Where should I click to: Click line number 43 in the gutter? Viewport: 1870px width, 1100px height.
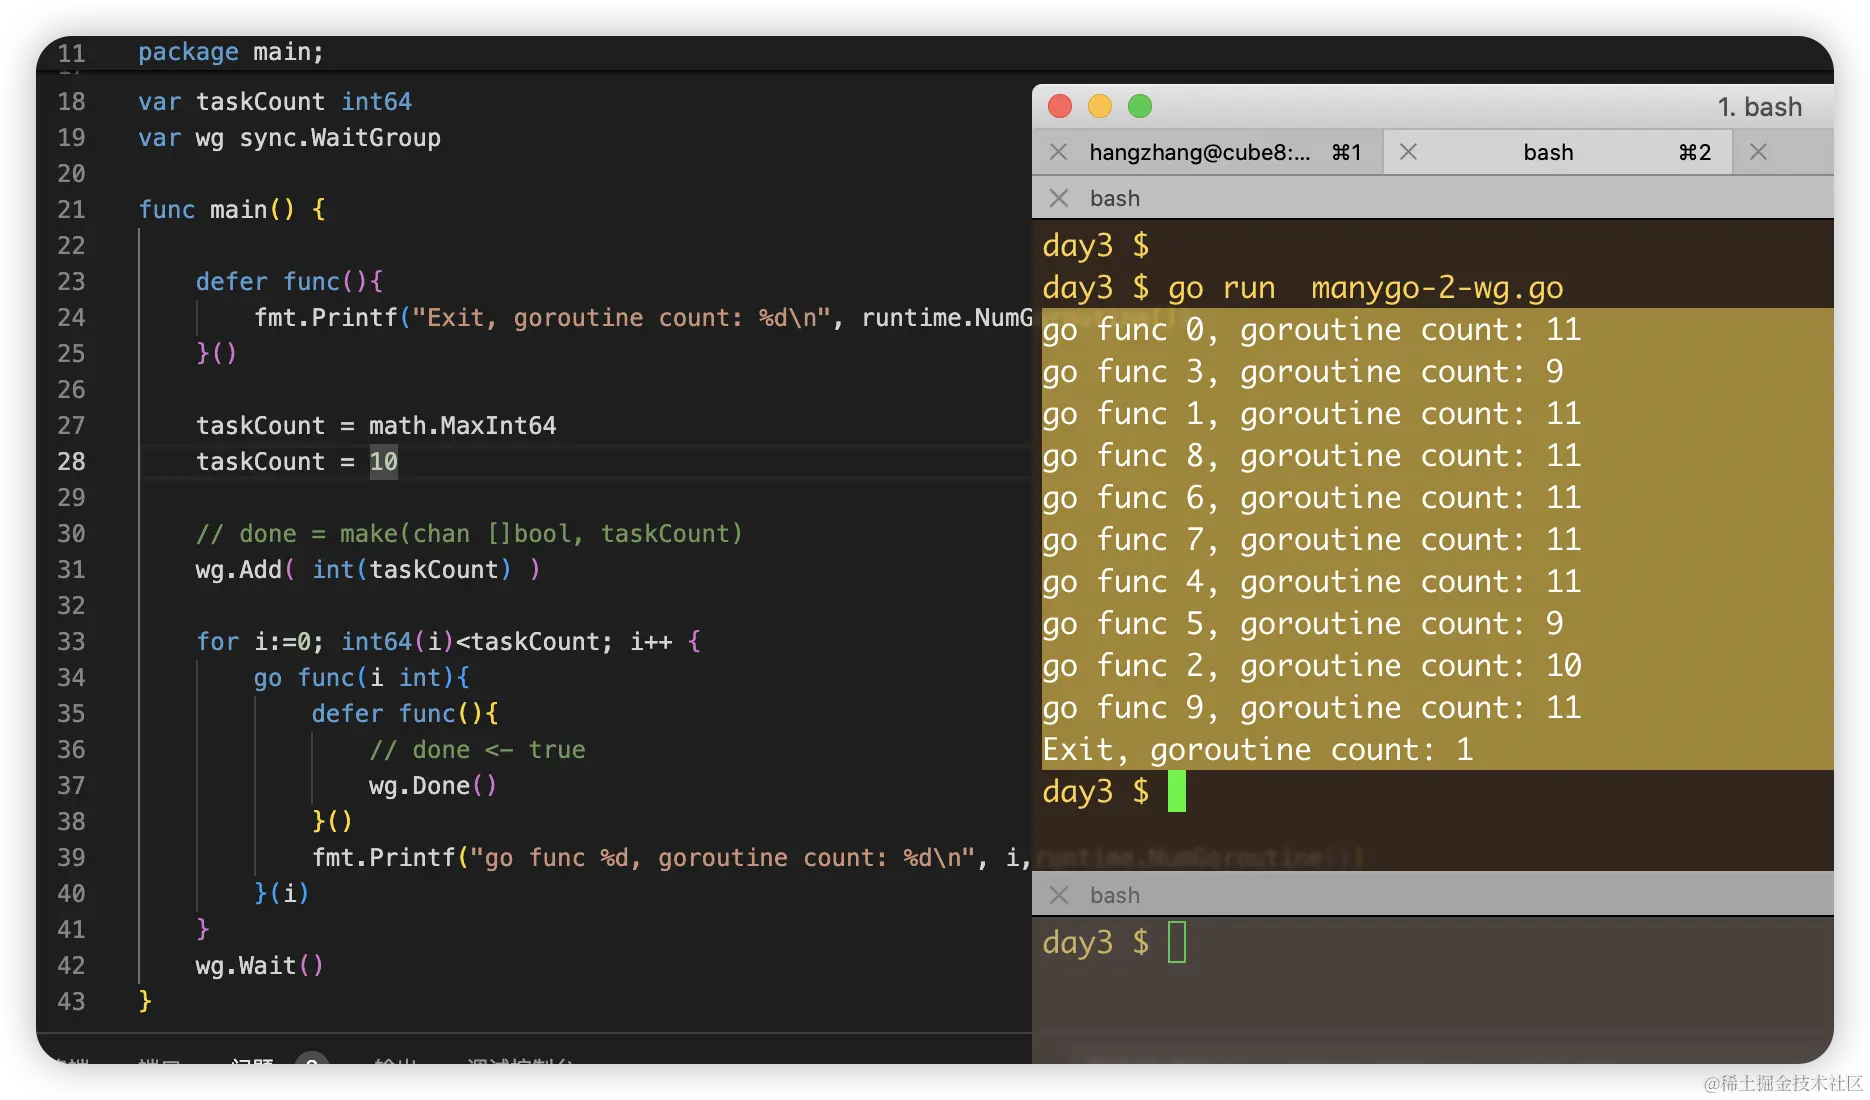point(71,1002)
